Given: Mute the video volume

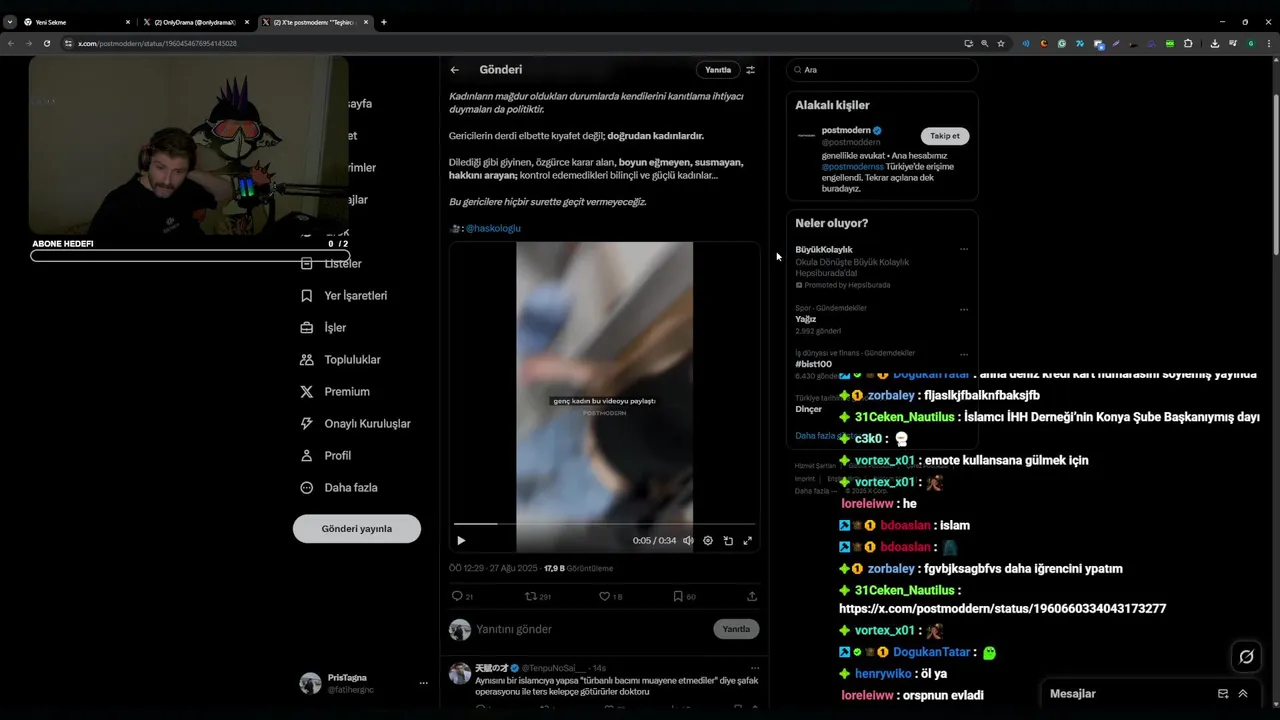Looking at the screenshot, I should point(688,540).
